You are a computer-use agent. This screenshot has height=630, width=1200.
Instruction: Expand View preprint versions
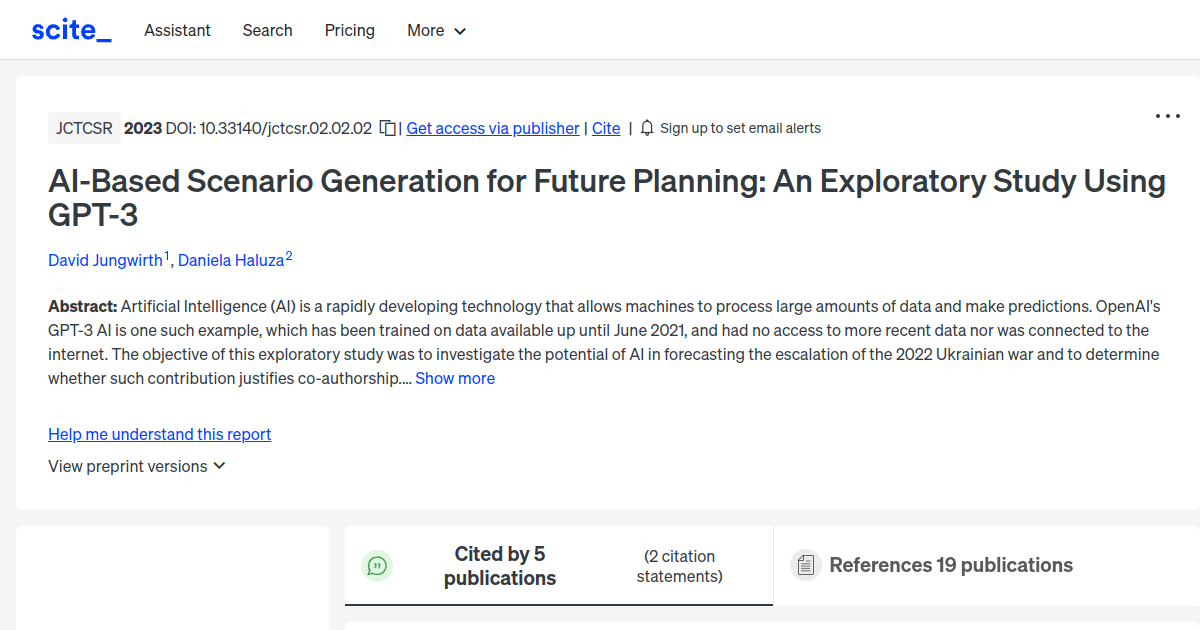pos(136,466)
